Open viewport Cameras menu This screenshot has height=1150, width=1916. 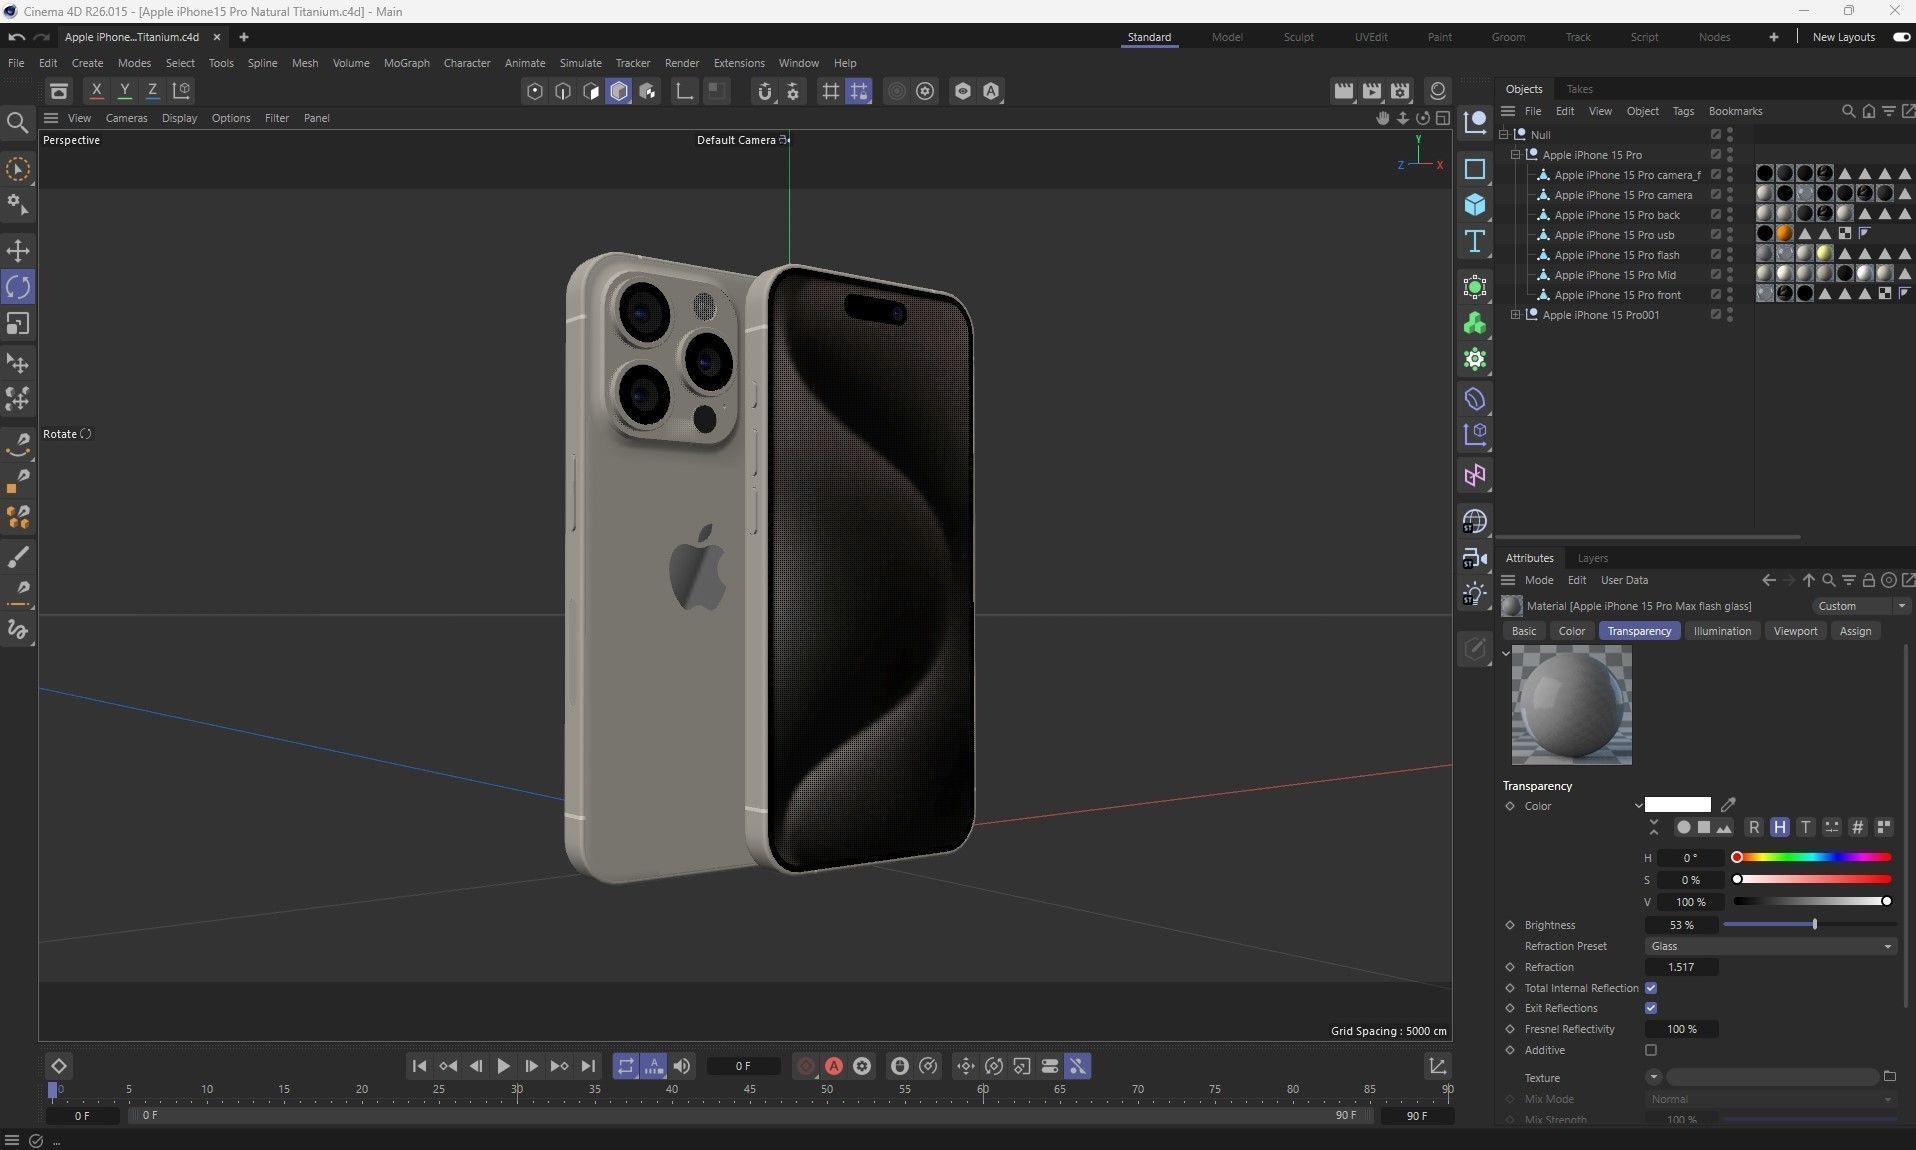[126, 118]
